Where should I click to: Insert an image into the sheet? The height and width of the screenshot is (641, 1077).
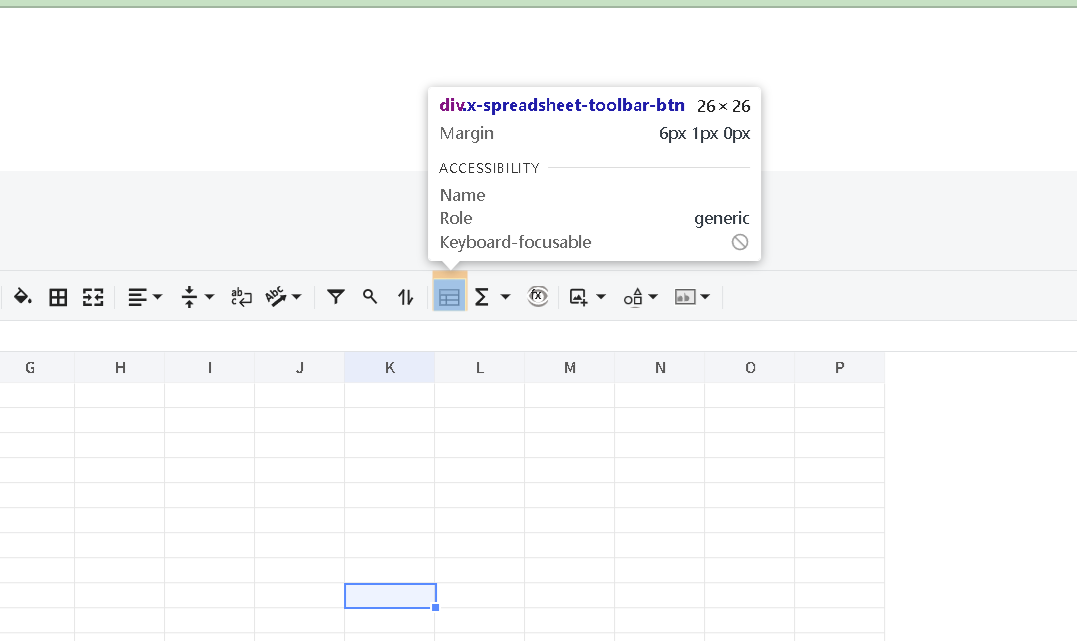click(x=580, y=296)
